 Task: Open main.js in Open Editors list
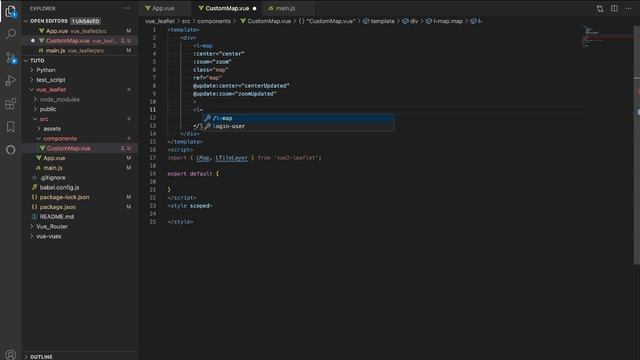pyautogui.click(x=80, y=51)
